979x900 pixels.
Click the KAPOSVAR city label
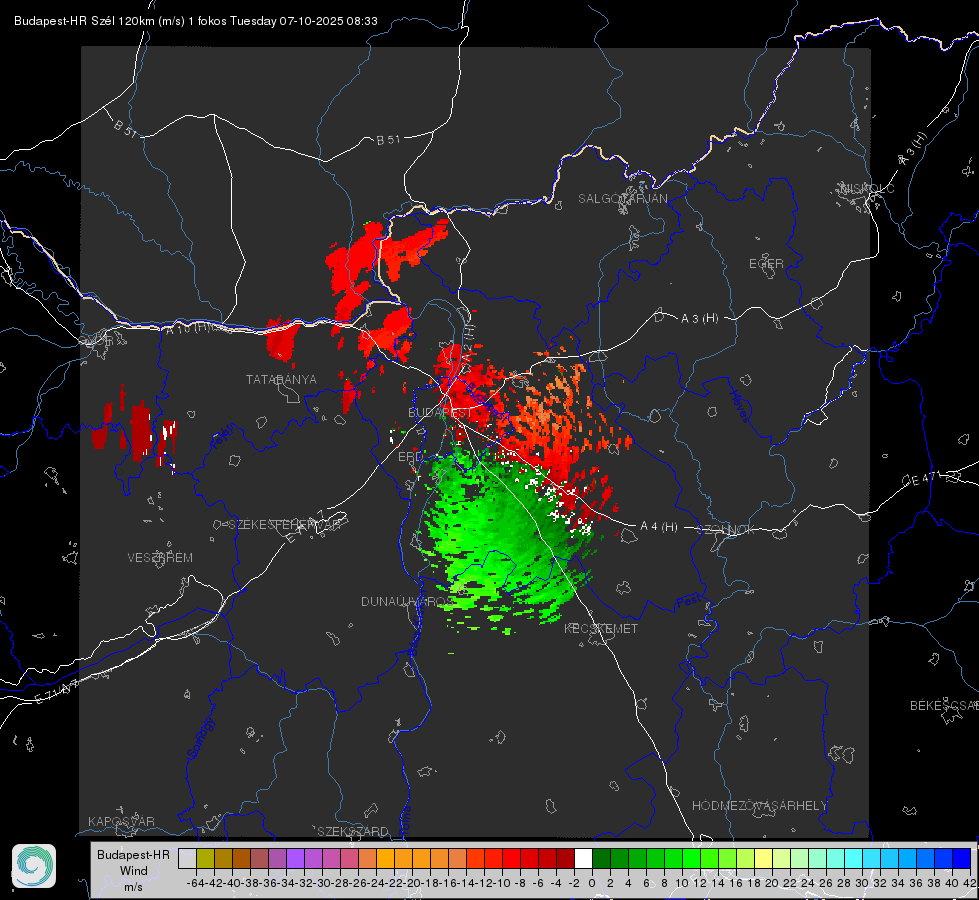coord(121,821)
